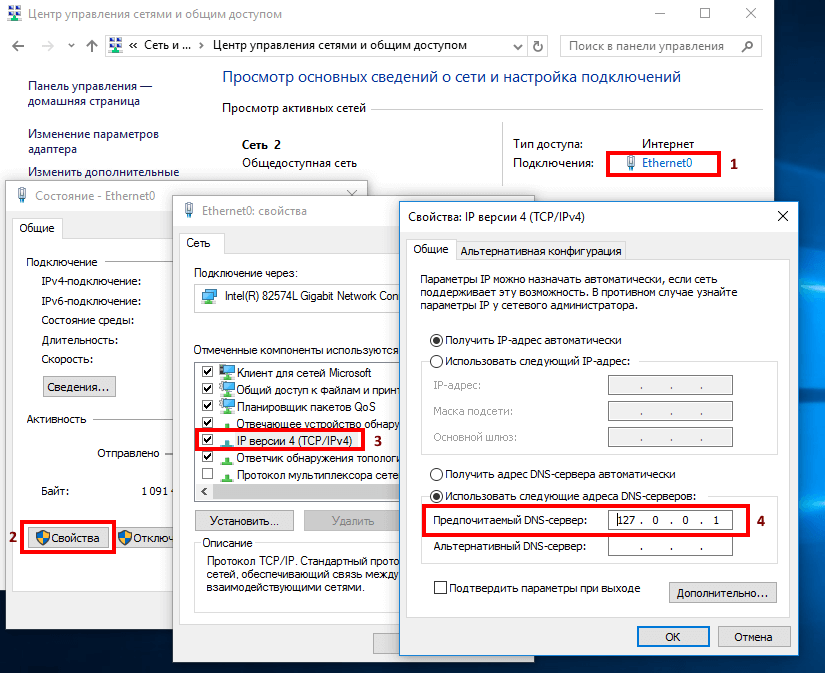Select the "Общие" tab in IPv4 properties

click(x=430, y=249)
